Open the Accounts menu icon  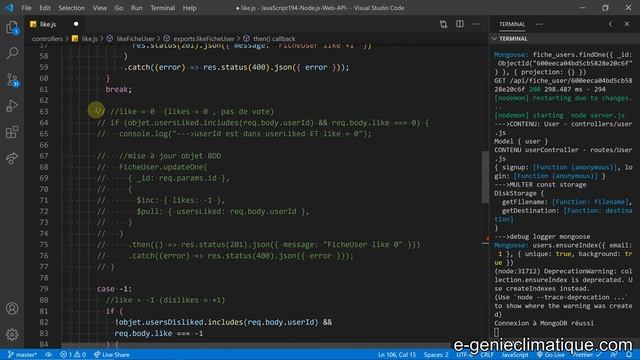point(12,308)
